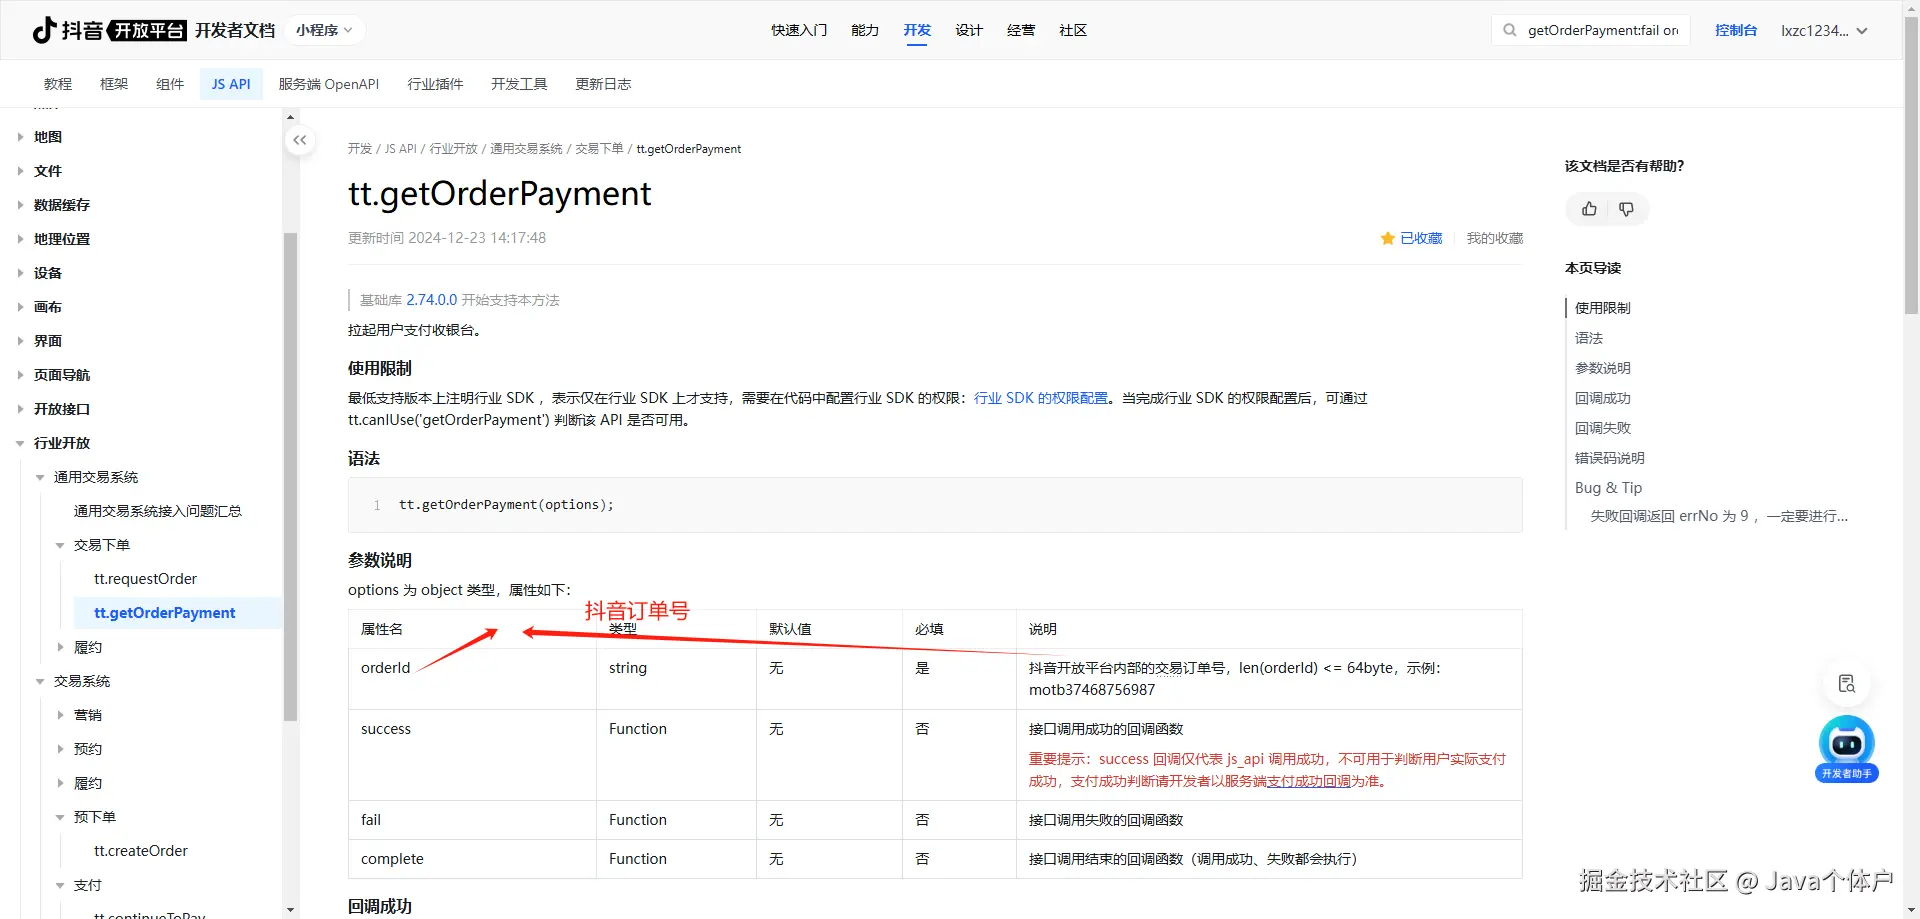Expand the 设备 tree section
The height and width of the screenshot is (919, 1920).
coord(20,273)
